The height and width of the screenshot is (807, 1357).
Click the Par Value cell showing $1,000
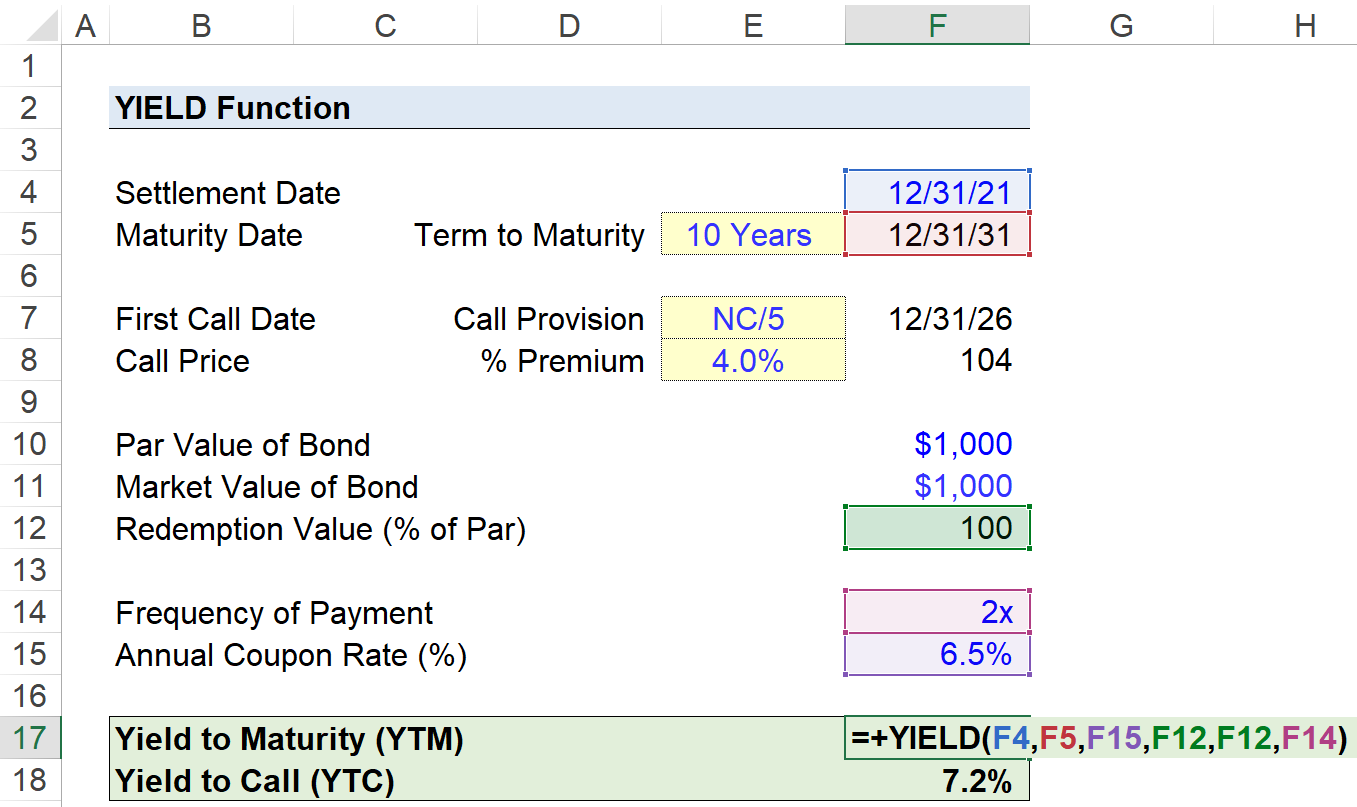[x=937, y=444]
